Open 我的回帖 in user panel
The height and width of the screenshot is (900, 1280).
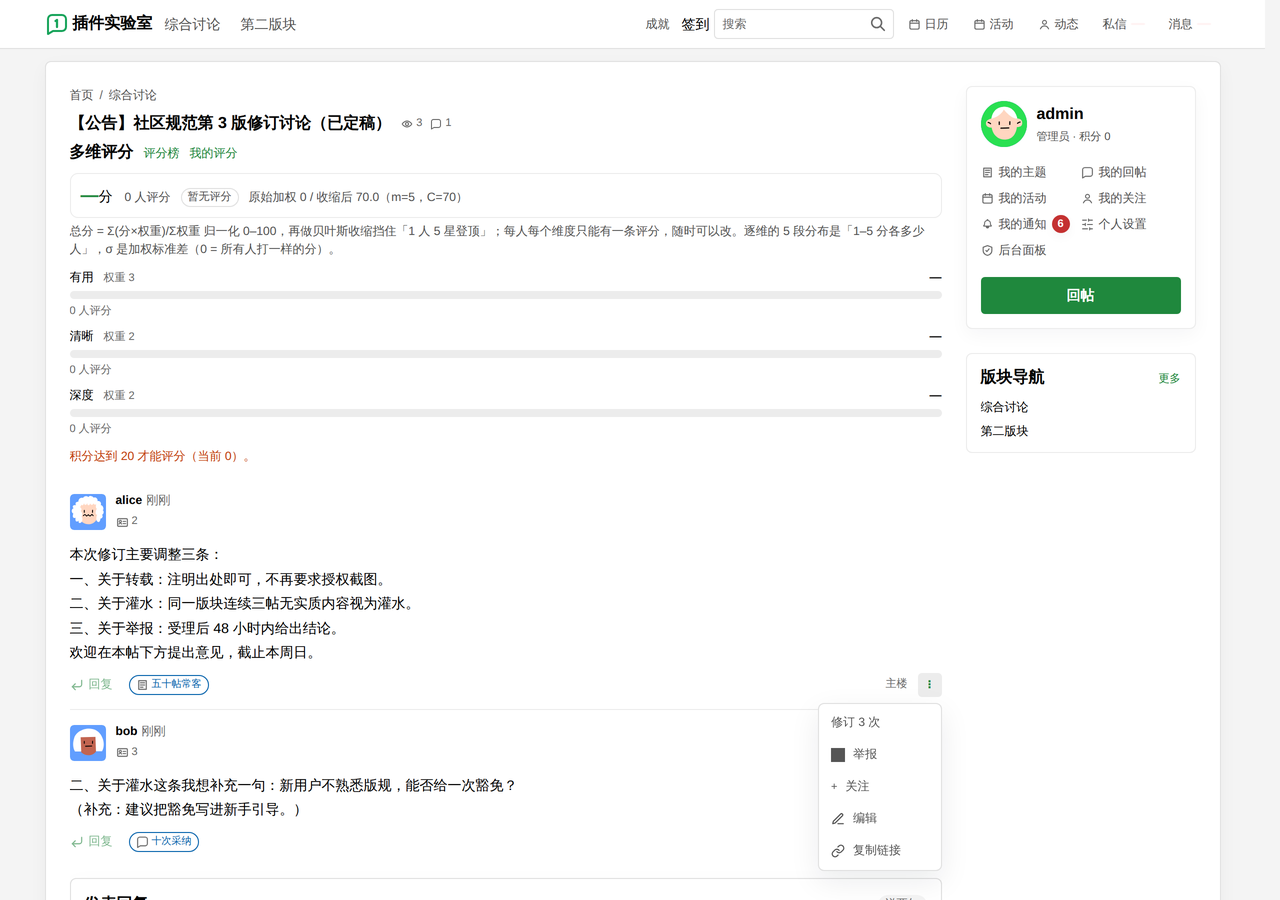click(1114, 172)
